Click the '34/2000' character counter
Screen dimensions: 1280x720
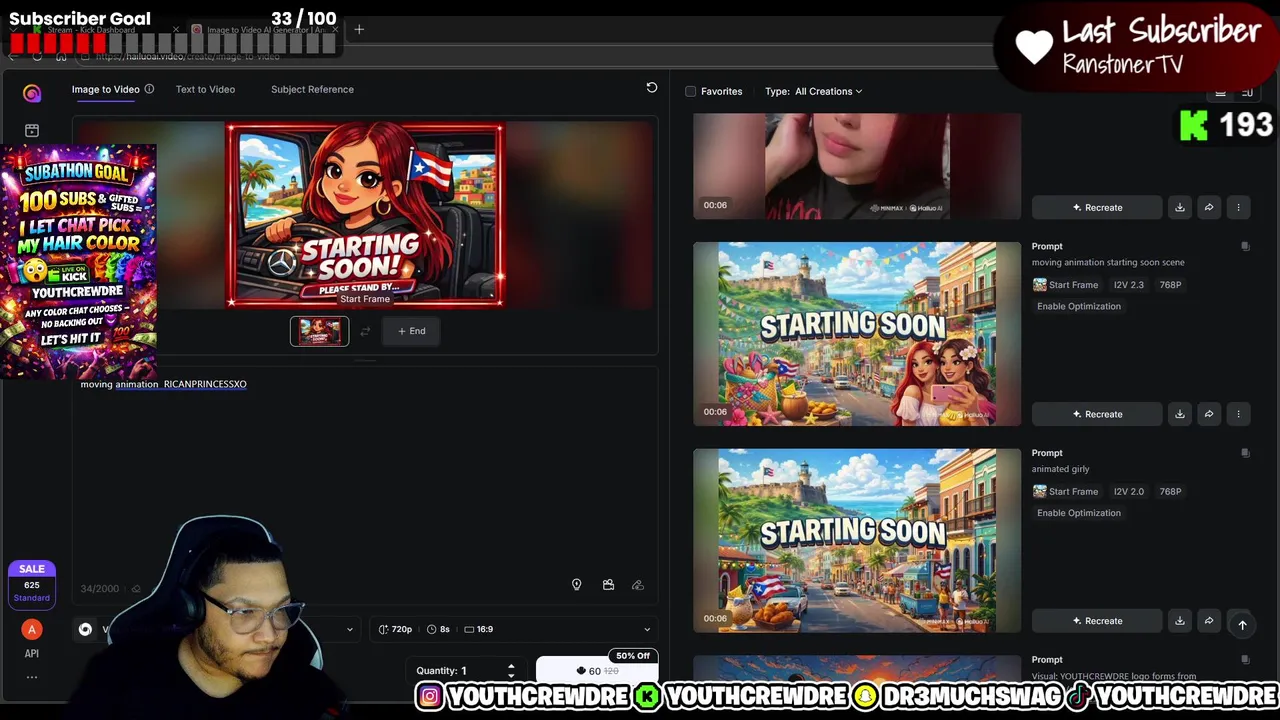pyautogui.click(x=100, y=589)
